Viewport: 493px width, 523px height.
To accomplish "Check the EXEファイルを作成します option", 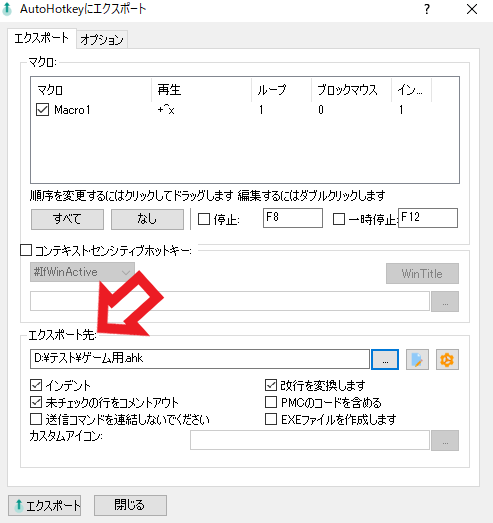I will click(271, 419).
